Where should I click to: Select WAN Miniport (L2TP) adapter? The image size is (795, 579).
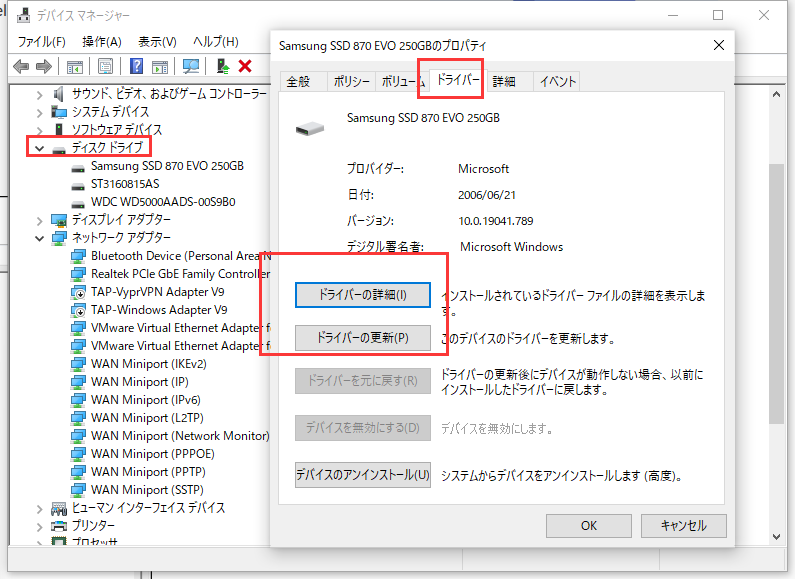147,418
